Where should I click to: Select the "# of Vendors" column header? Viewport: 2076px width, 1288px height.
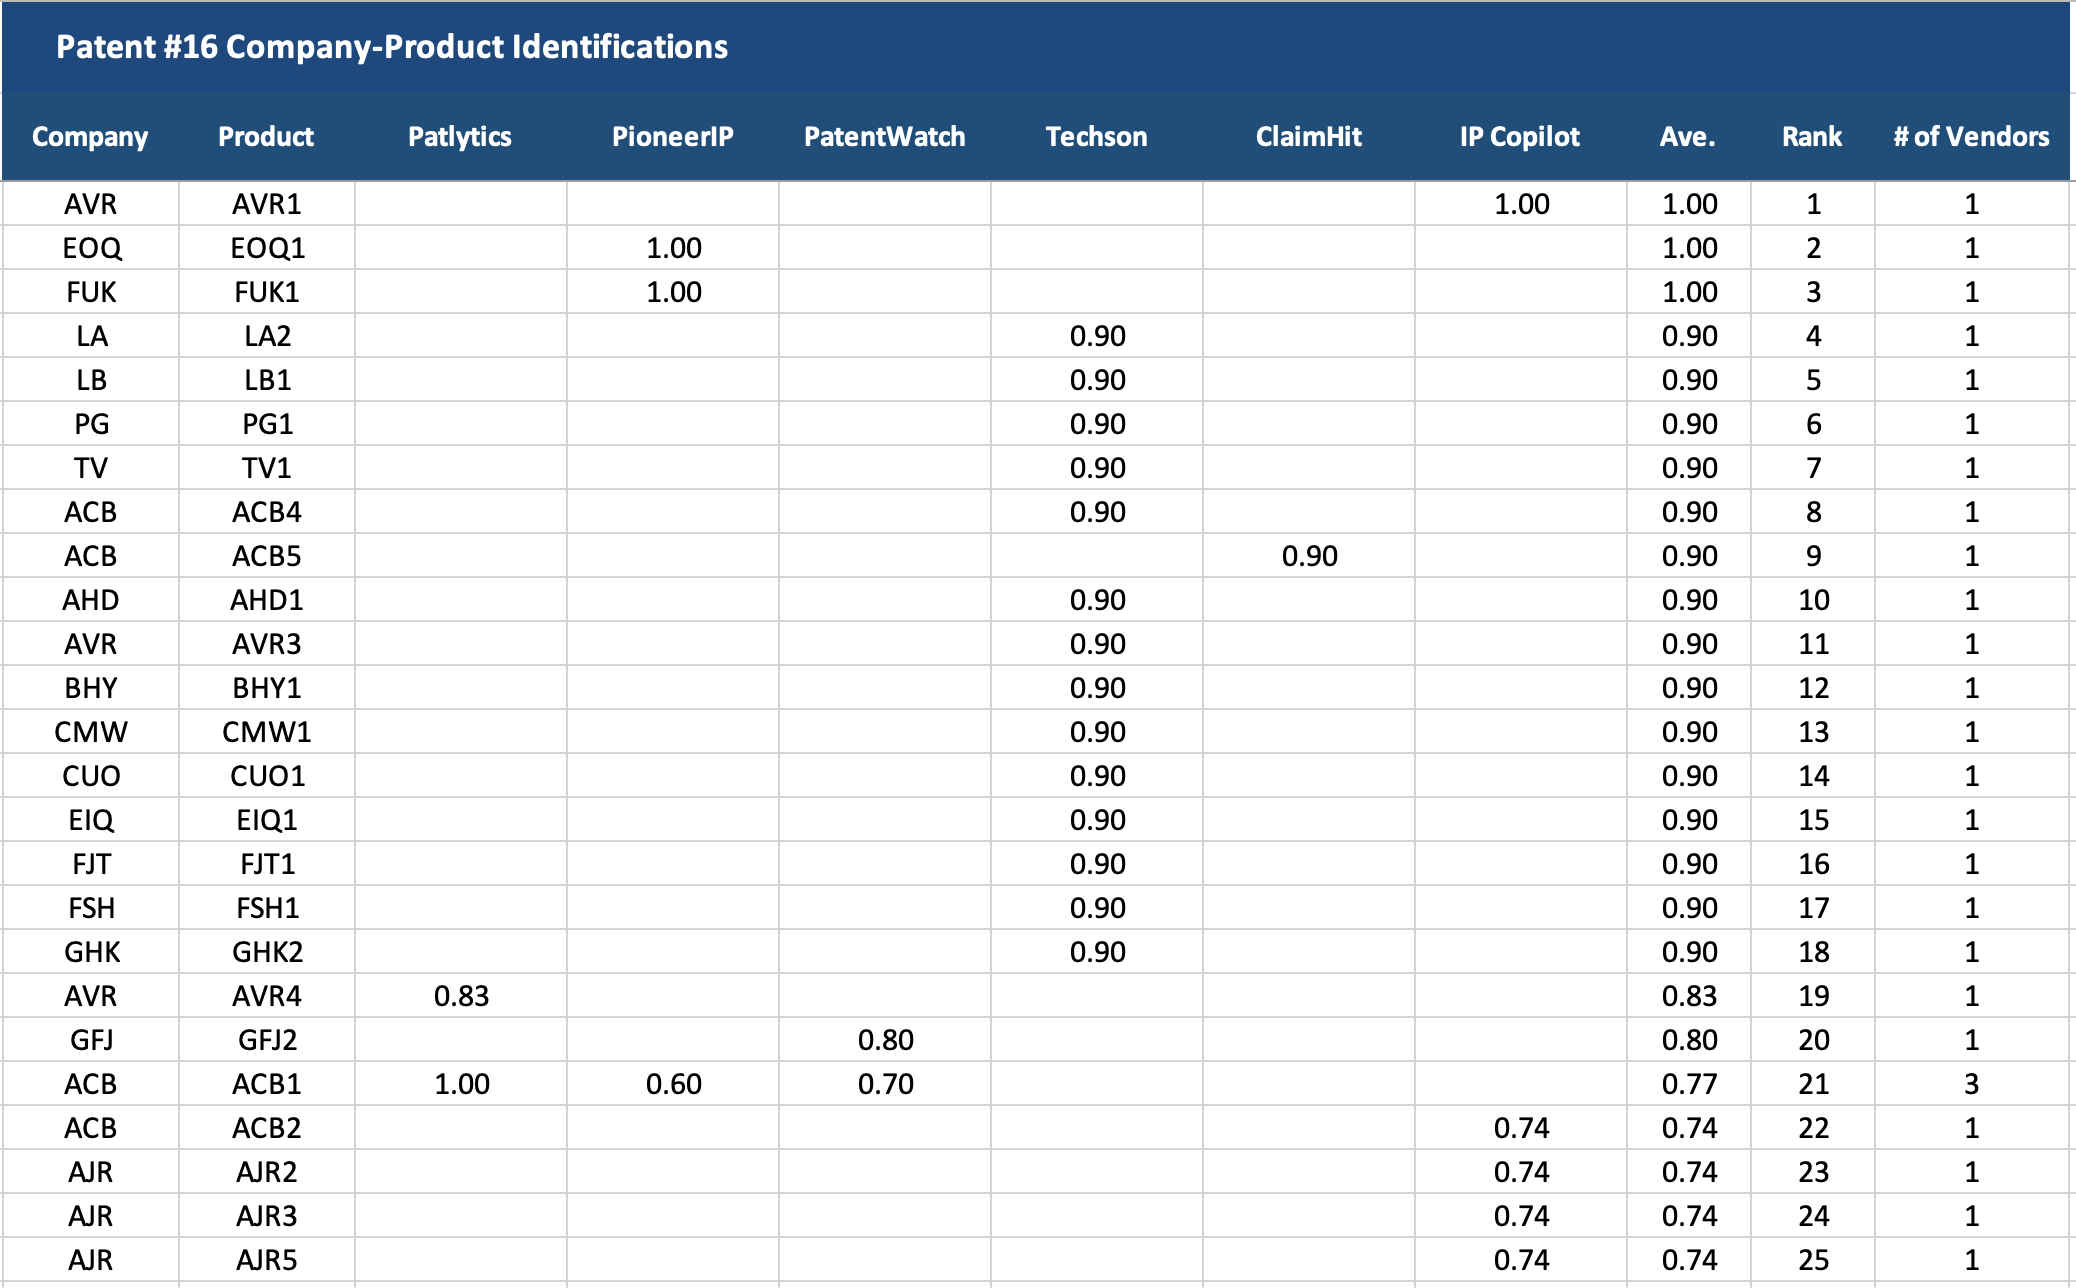click(x=1972, y=137)
